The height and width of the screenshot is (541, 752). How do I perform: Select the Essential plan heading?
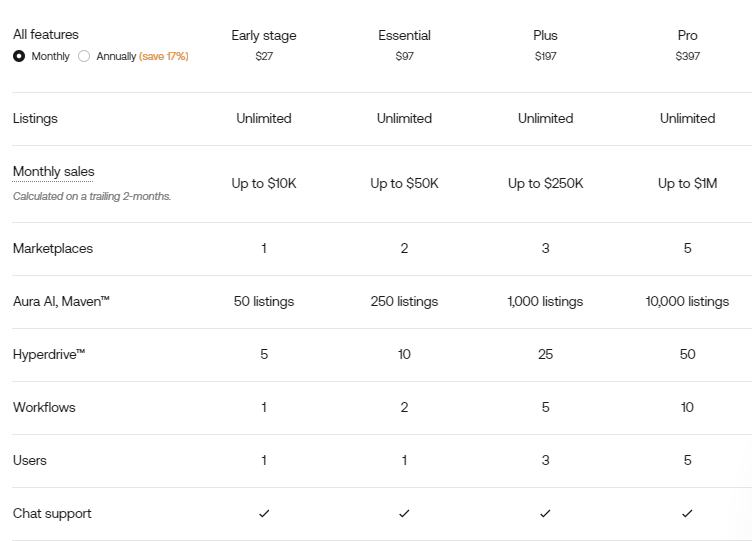(404, 35)
